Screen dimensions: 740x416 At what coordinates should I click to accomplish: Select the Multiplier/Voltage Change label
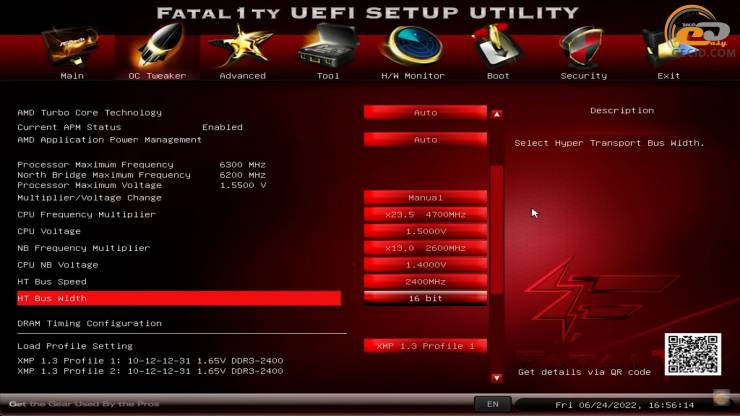point(89,198)
